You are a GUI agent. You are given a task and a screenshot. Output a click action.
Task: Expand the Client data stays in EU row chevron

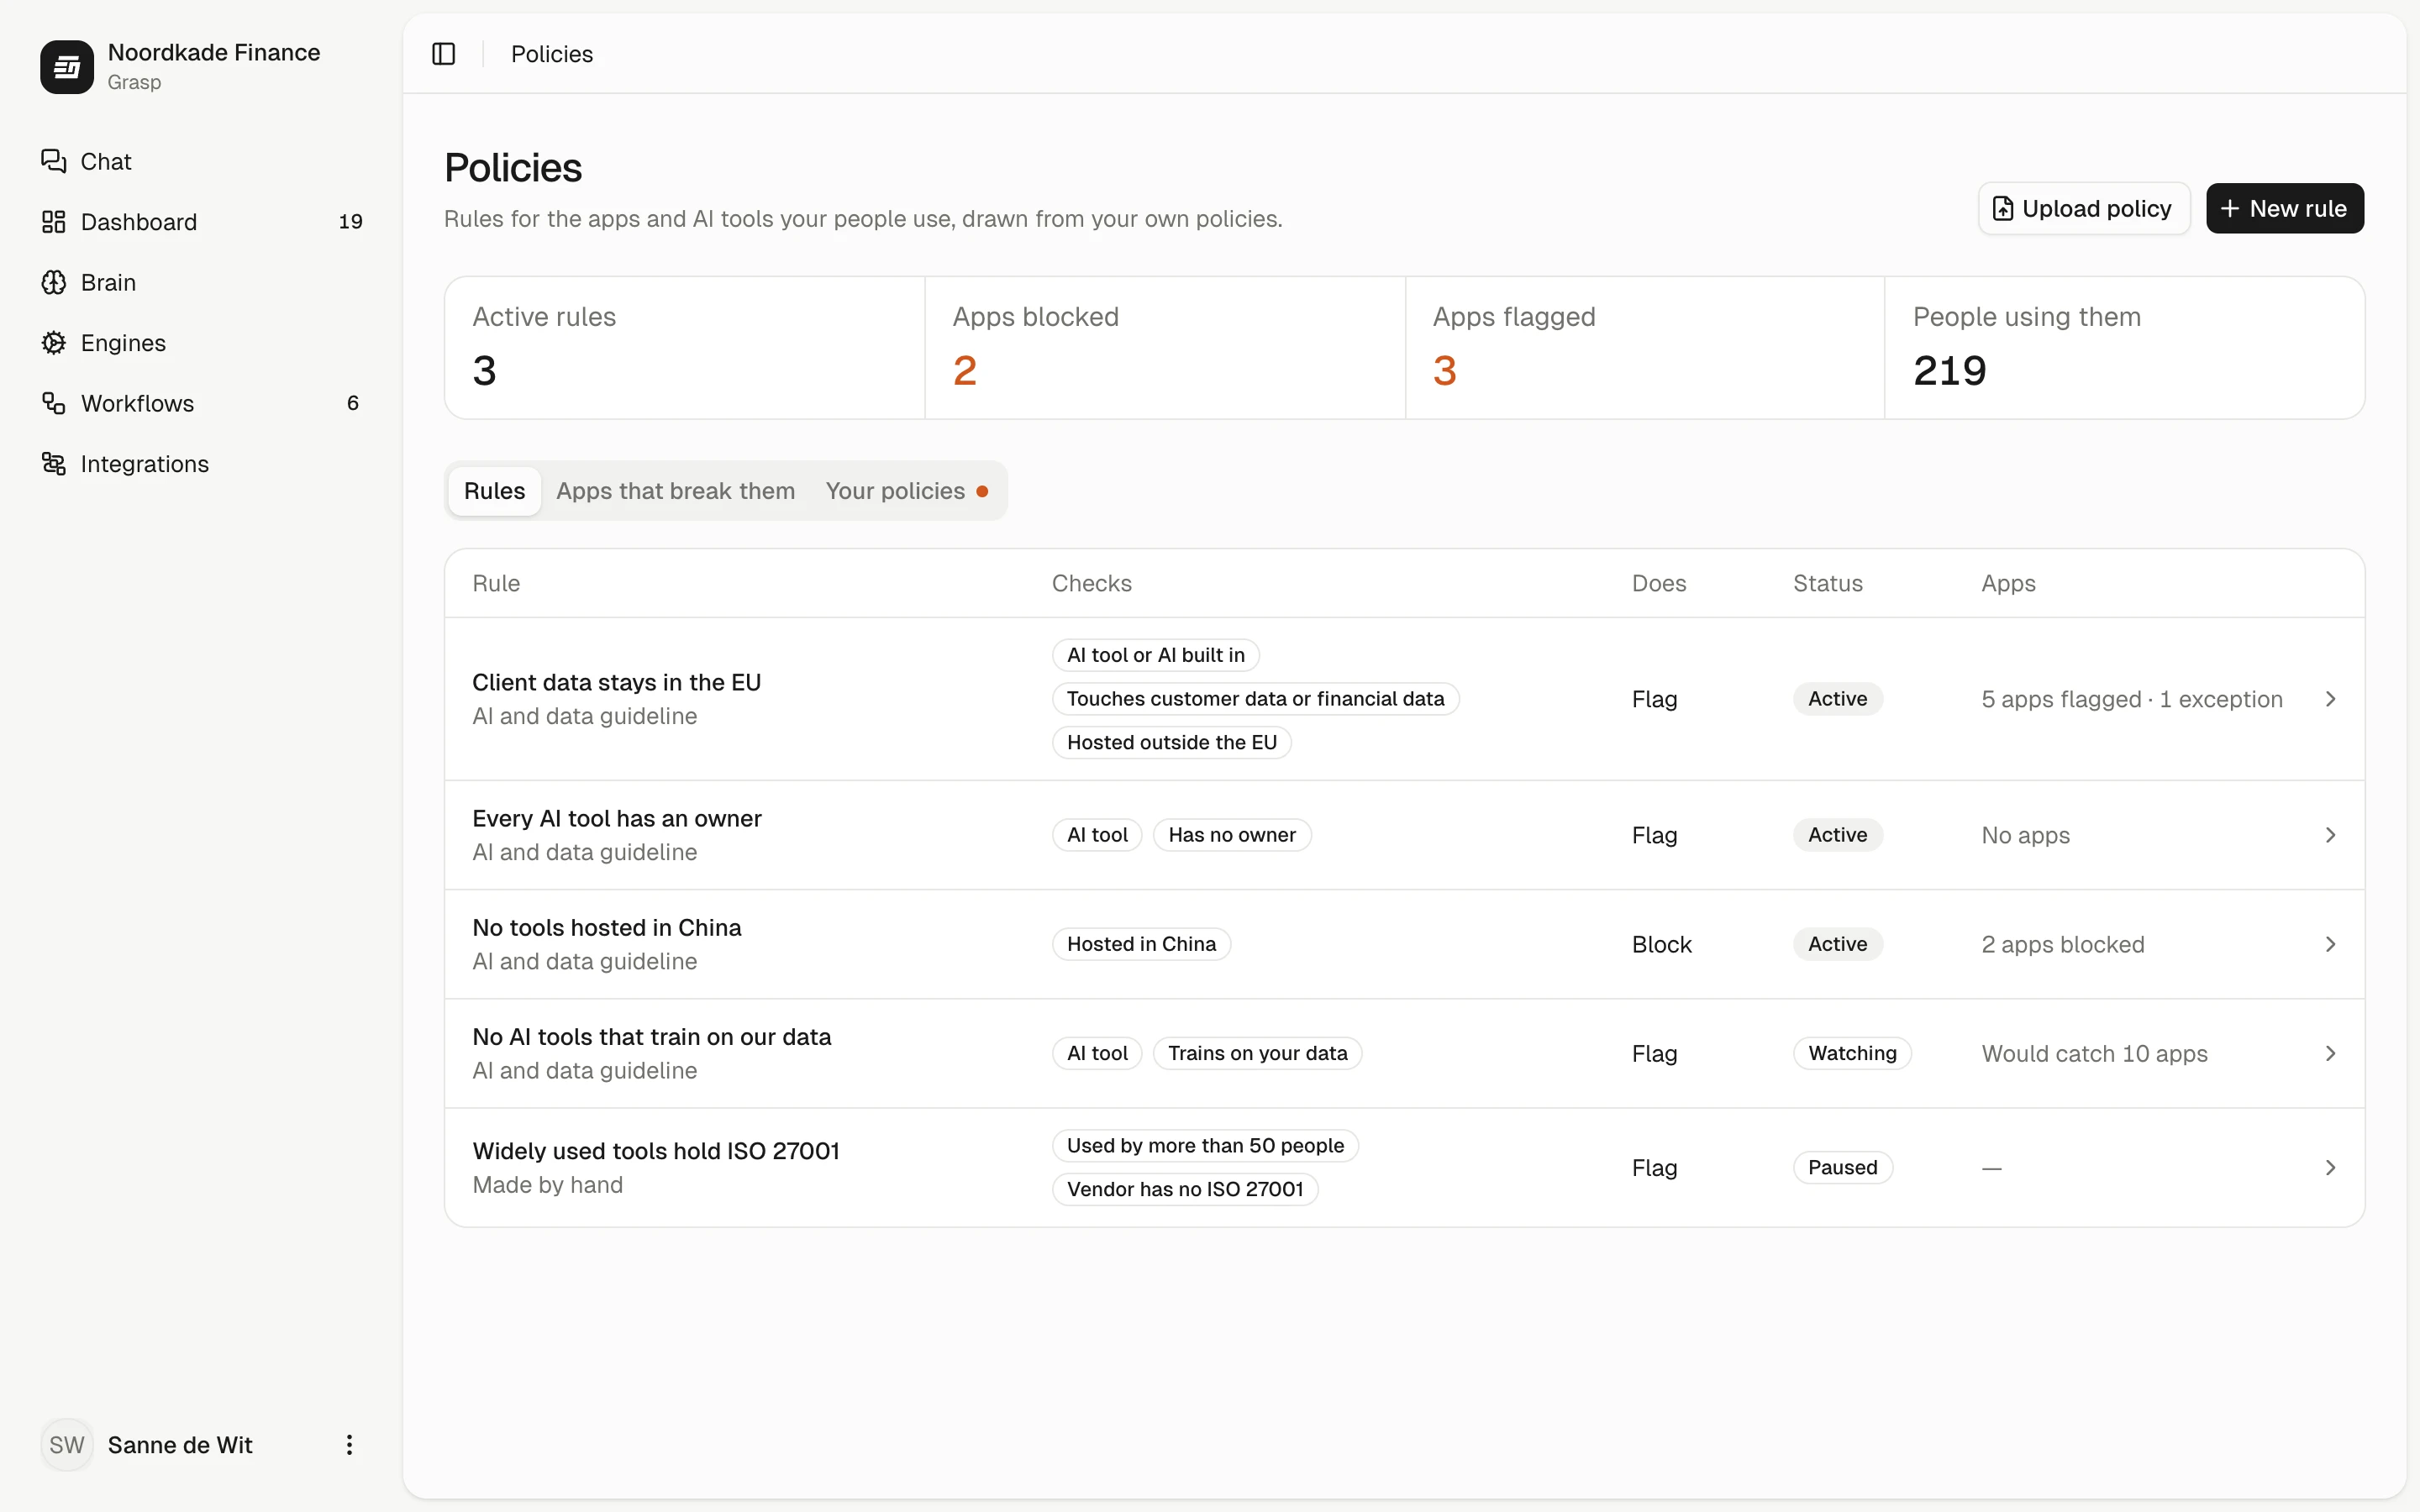pos(2330,699)
